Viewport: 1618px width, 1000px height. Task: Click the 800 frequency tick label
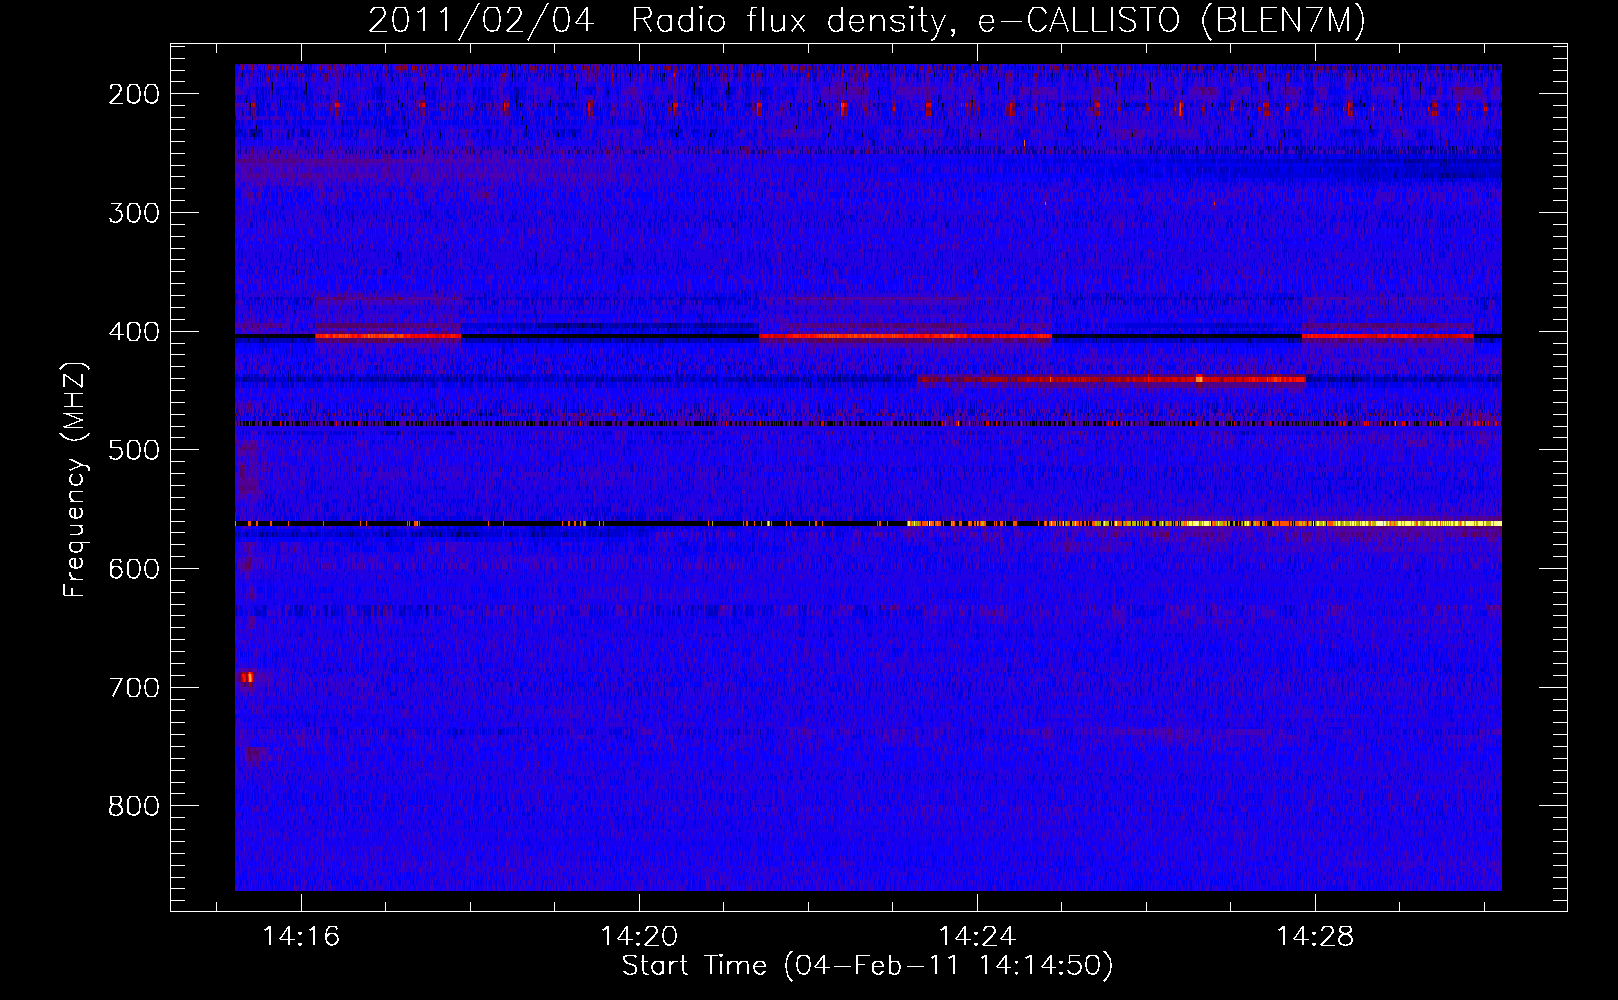pyautogui.click(x=134, y=806)
